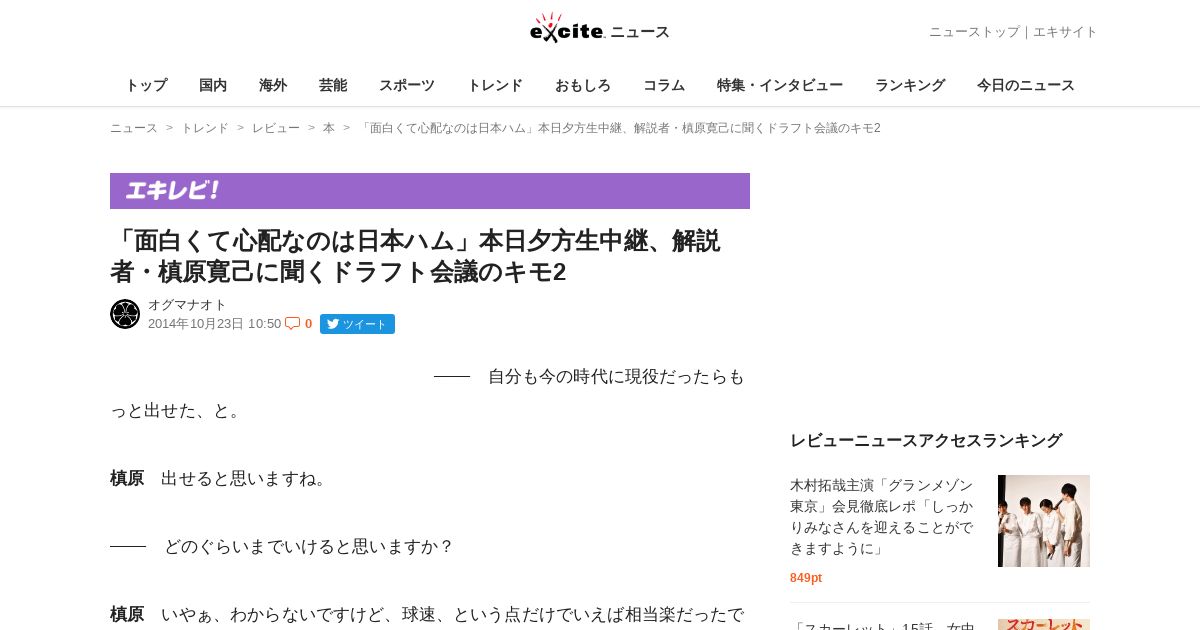Open 国内 news section
1200x630 pixels.
click(213, 85)
